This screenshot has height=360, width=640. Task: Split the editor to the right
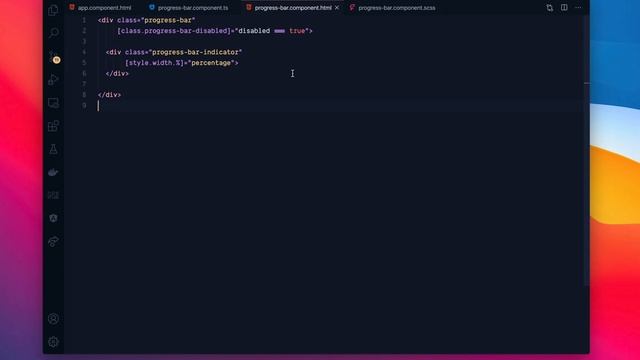click(x=564, y=8)
